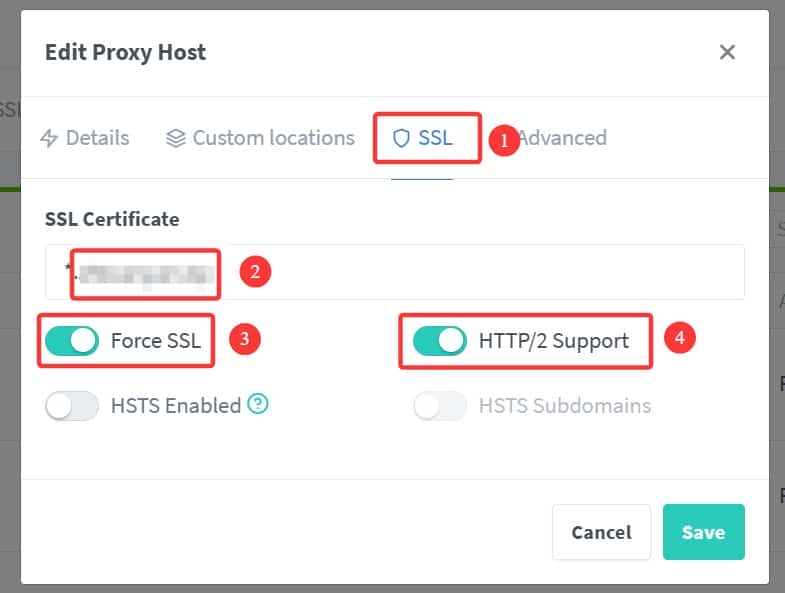Screen dimensions: 785x593
Task: Click the stacked layers icon for Custom locations
Action: [176, 138]
